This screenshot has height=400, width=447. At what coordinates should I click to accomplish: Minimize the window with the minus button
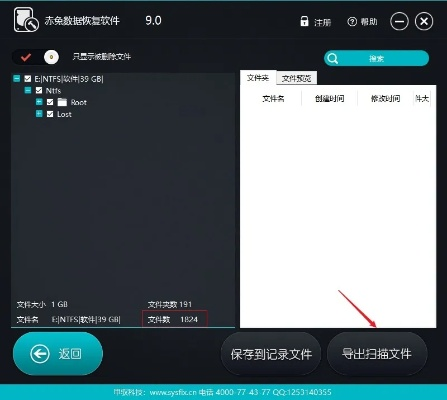pos(399,21)
